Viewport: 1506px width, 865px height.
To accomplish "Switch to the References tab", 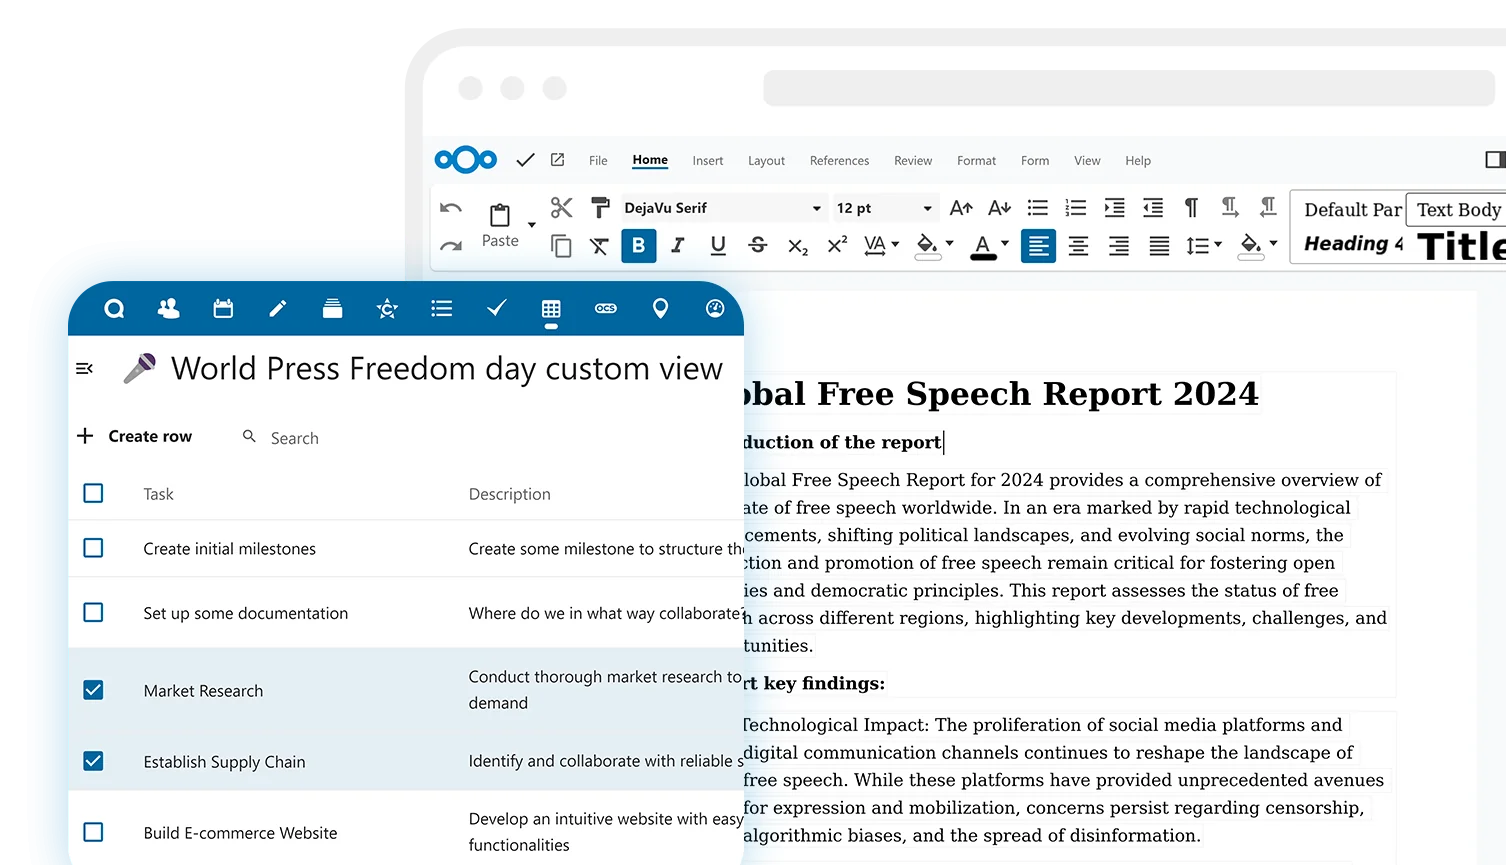I will click(x=839, y=161).
